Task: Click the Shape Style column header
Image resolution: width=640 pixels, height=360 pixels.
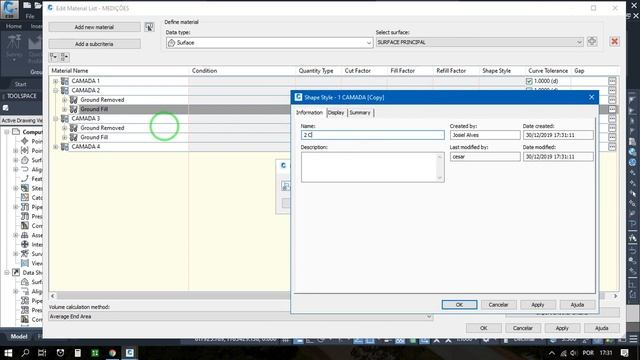Action: coord(496,71)
